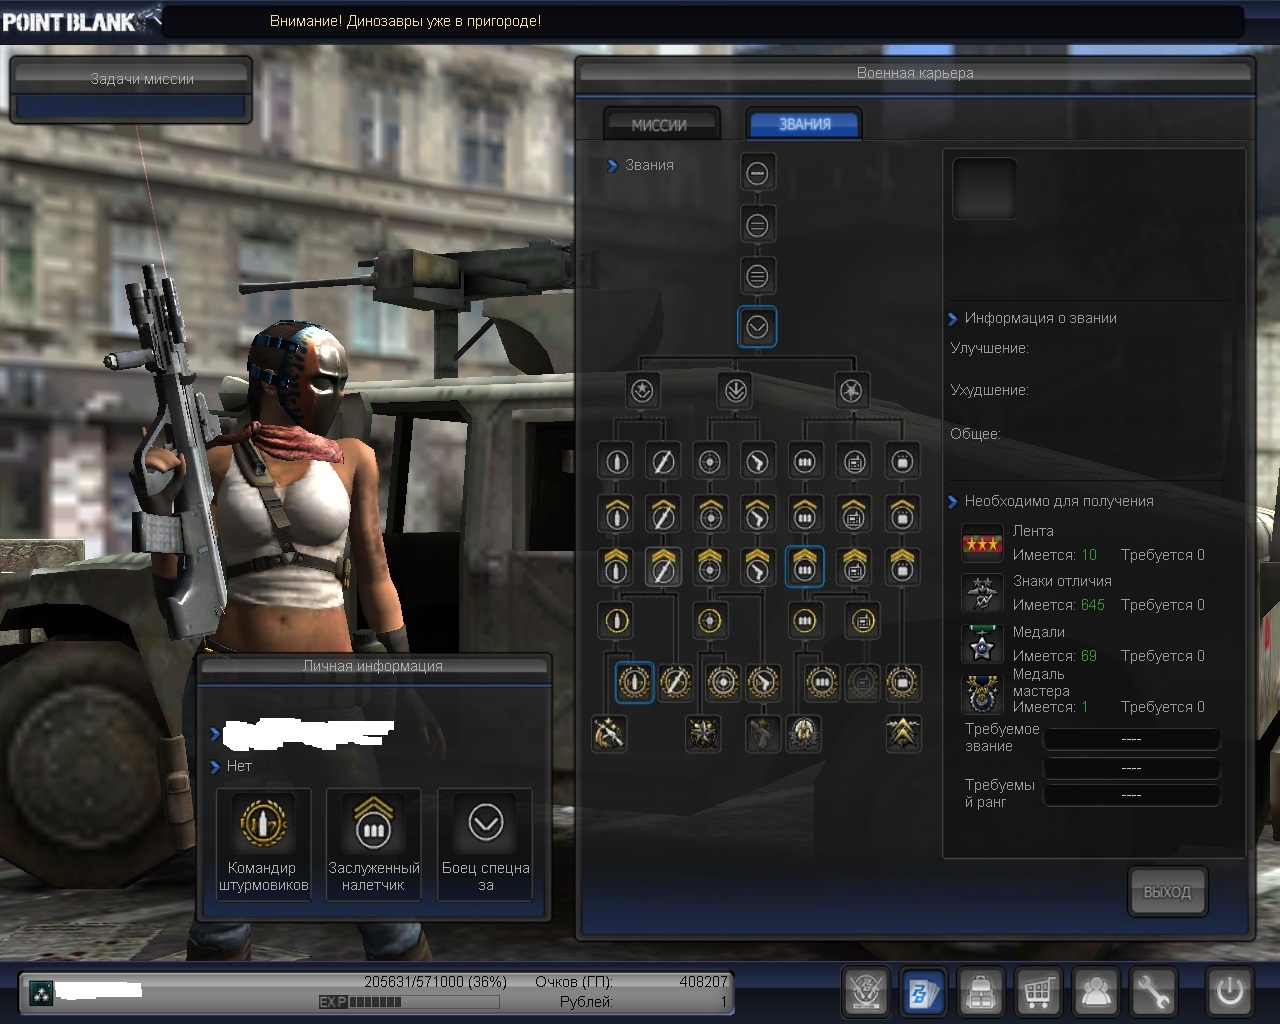The height and width of the screenshot is (1024, 1280).
Task: Open the backpack inventory icon
Action: pyautogui.click(x=981, y=992)
